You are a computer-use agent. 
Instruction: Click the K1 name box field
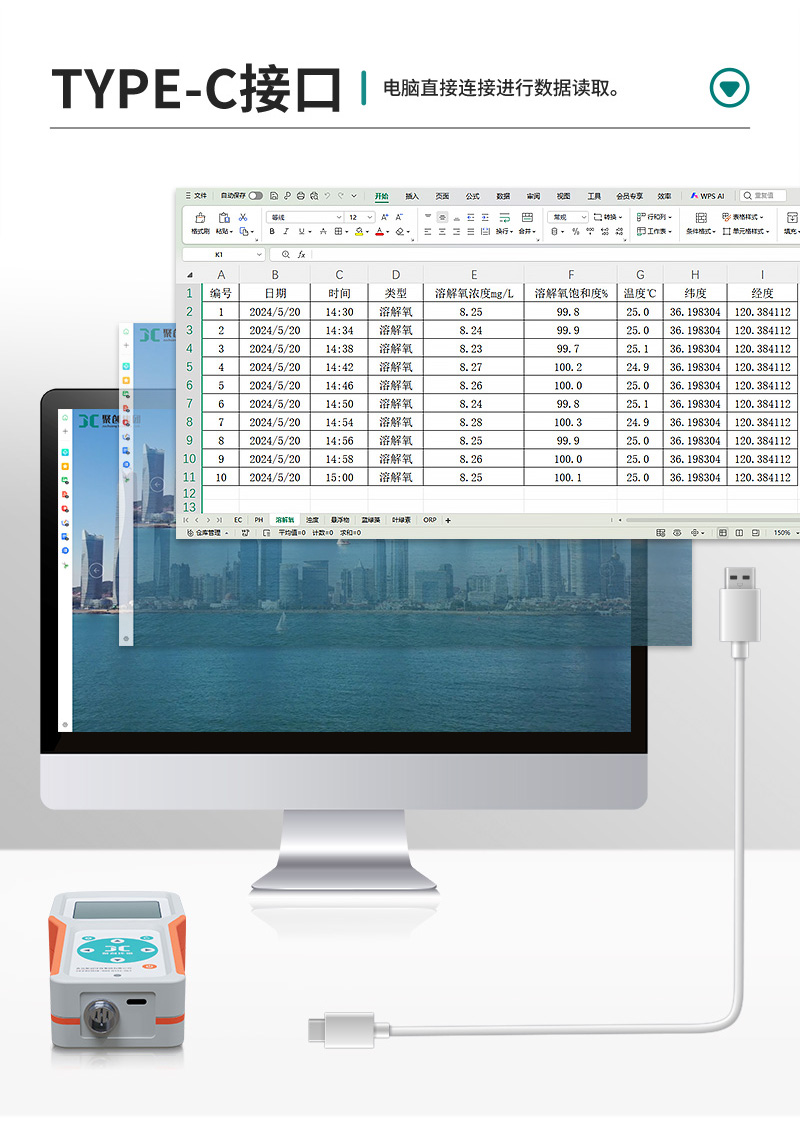click(x=220, y=255)
